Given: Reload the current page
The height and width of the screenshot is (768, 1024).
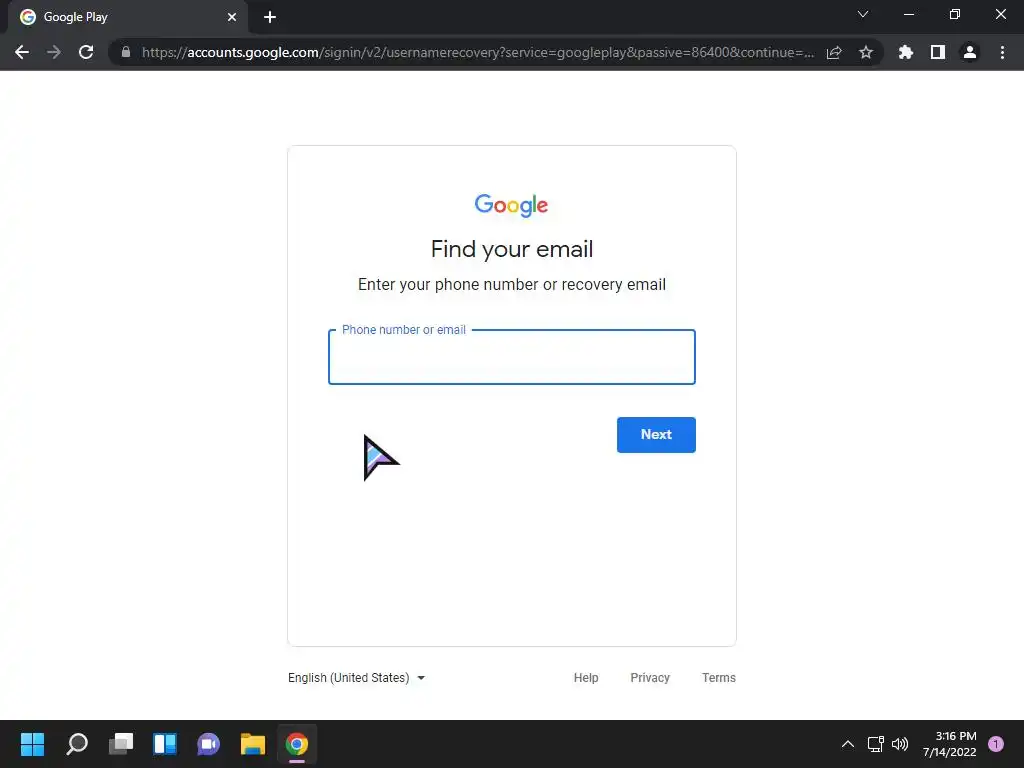Looking at the screenshot, I should [x=86, y=52].
